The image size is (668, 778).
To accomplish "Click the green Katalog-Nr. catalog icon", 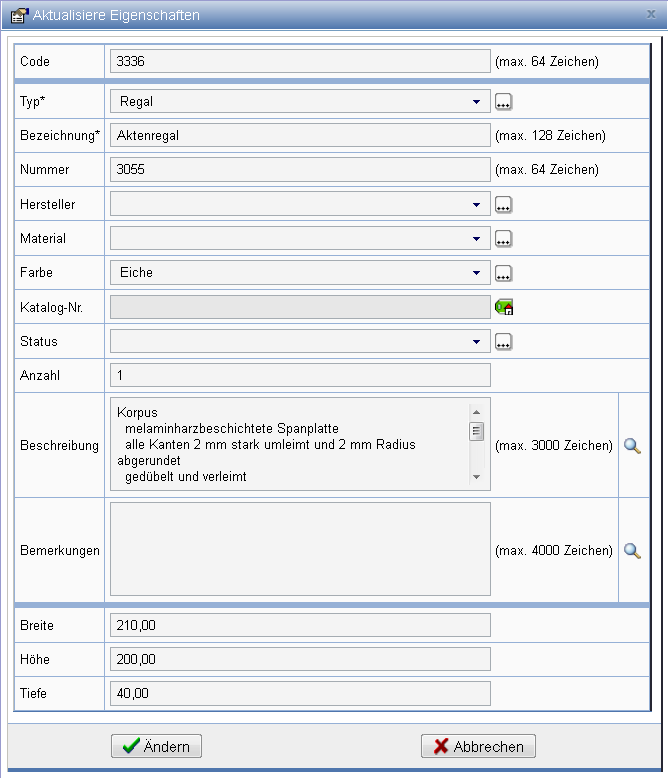I will click(503, 308).
